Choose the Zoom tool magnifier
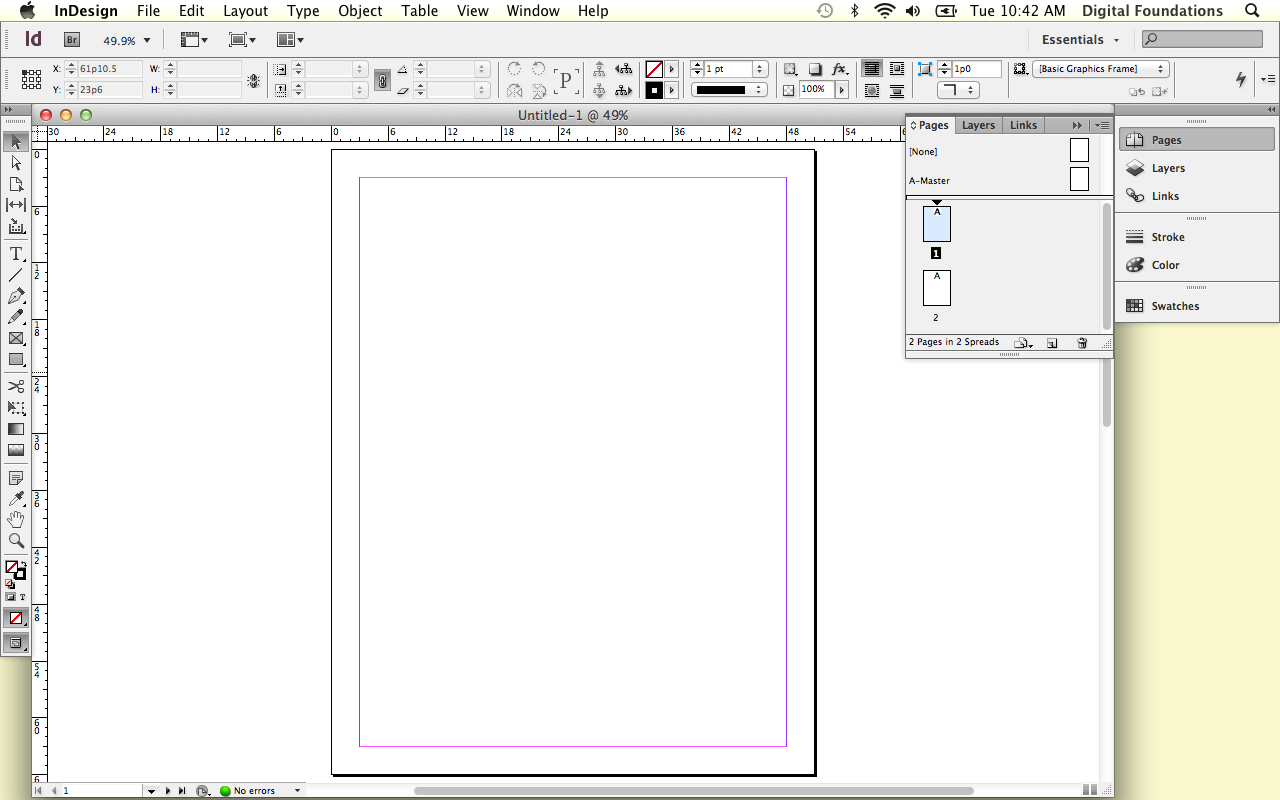Screen dimensions: 1280x800 [x=16, y=541]
